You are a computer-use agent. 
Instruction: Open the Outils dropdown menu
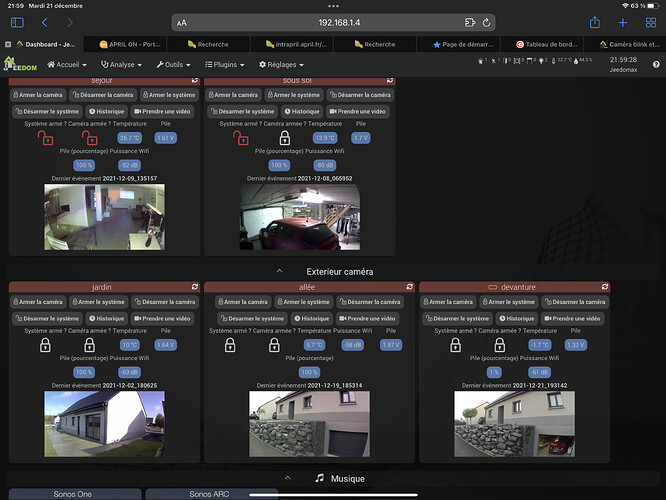173,65
